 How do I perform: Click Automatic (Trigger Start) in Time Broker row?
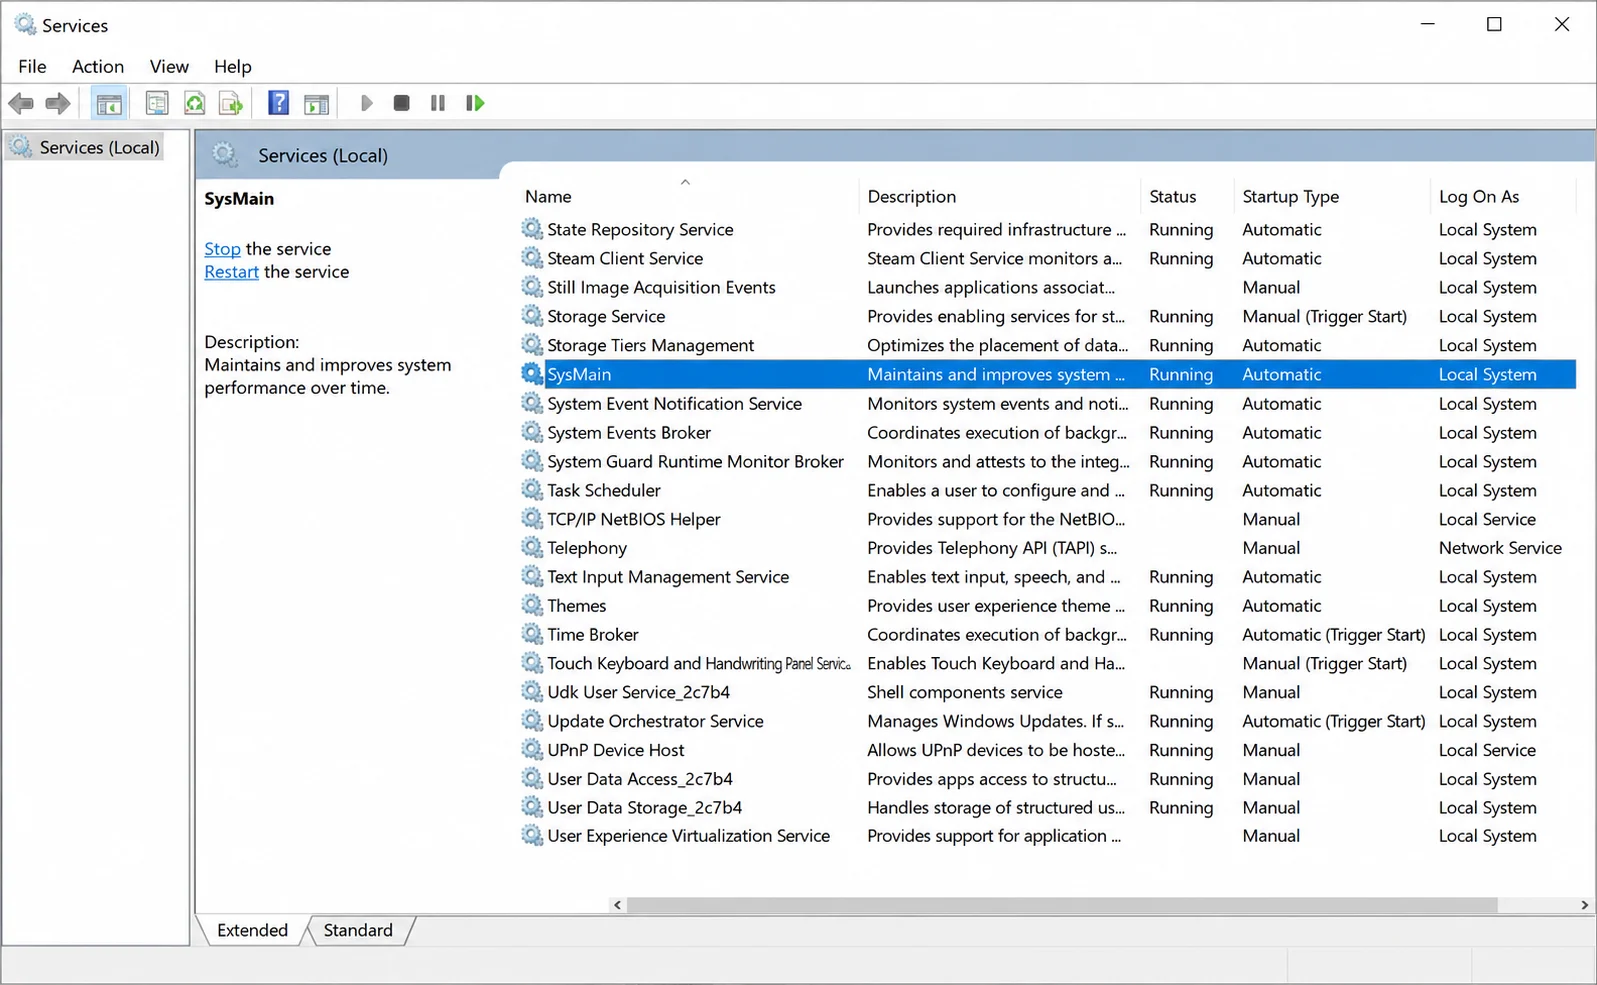point(1333,634)
